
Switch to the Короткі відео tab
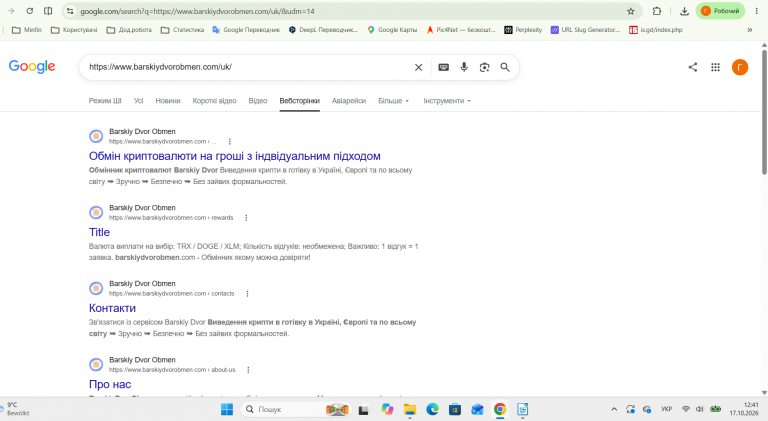pyautogui.click(x=215, y=101)
